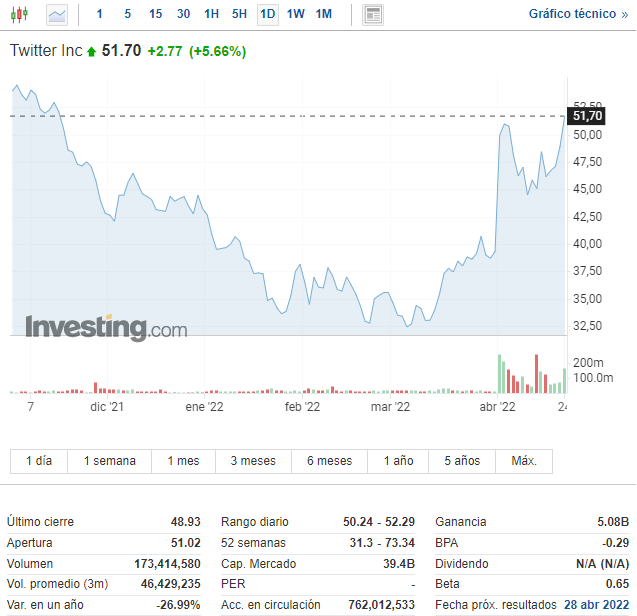Viewport: 637px width, 616px height.
Task: Show the 1 día time range
Action: point(38,461)
